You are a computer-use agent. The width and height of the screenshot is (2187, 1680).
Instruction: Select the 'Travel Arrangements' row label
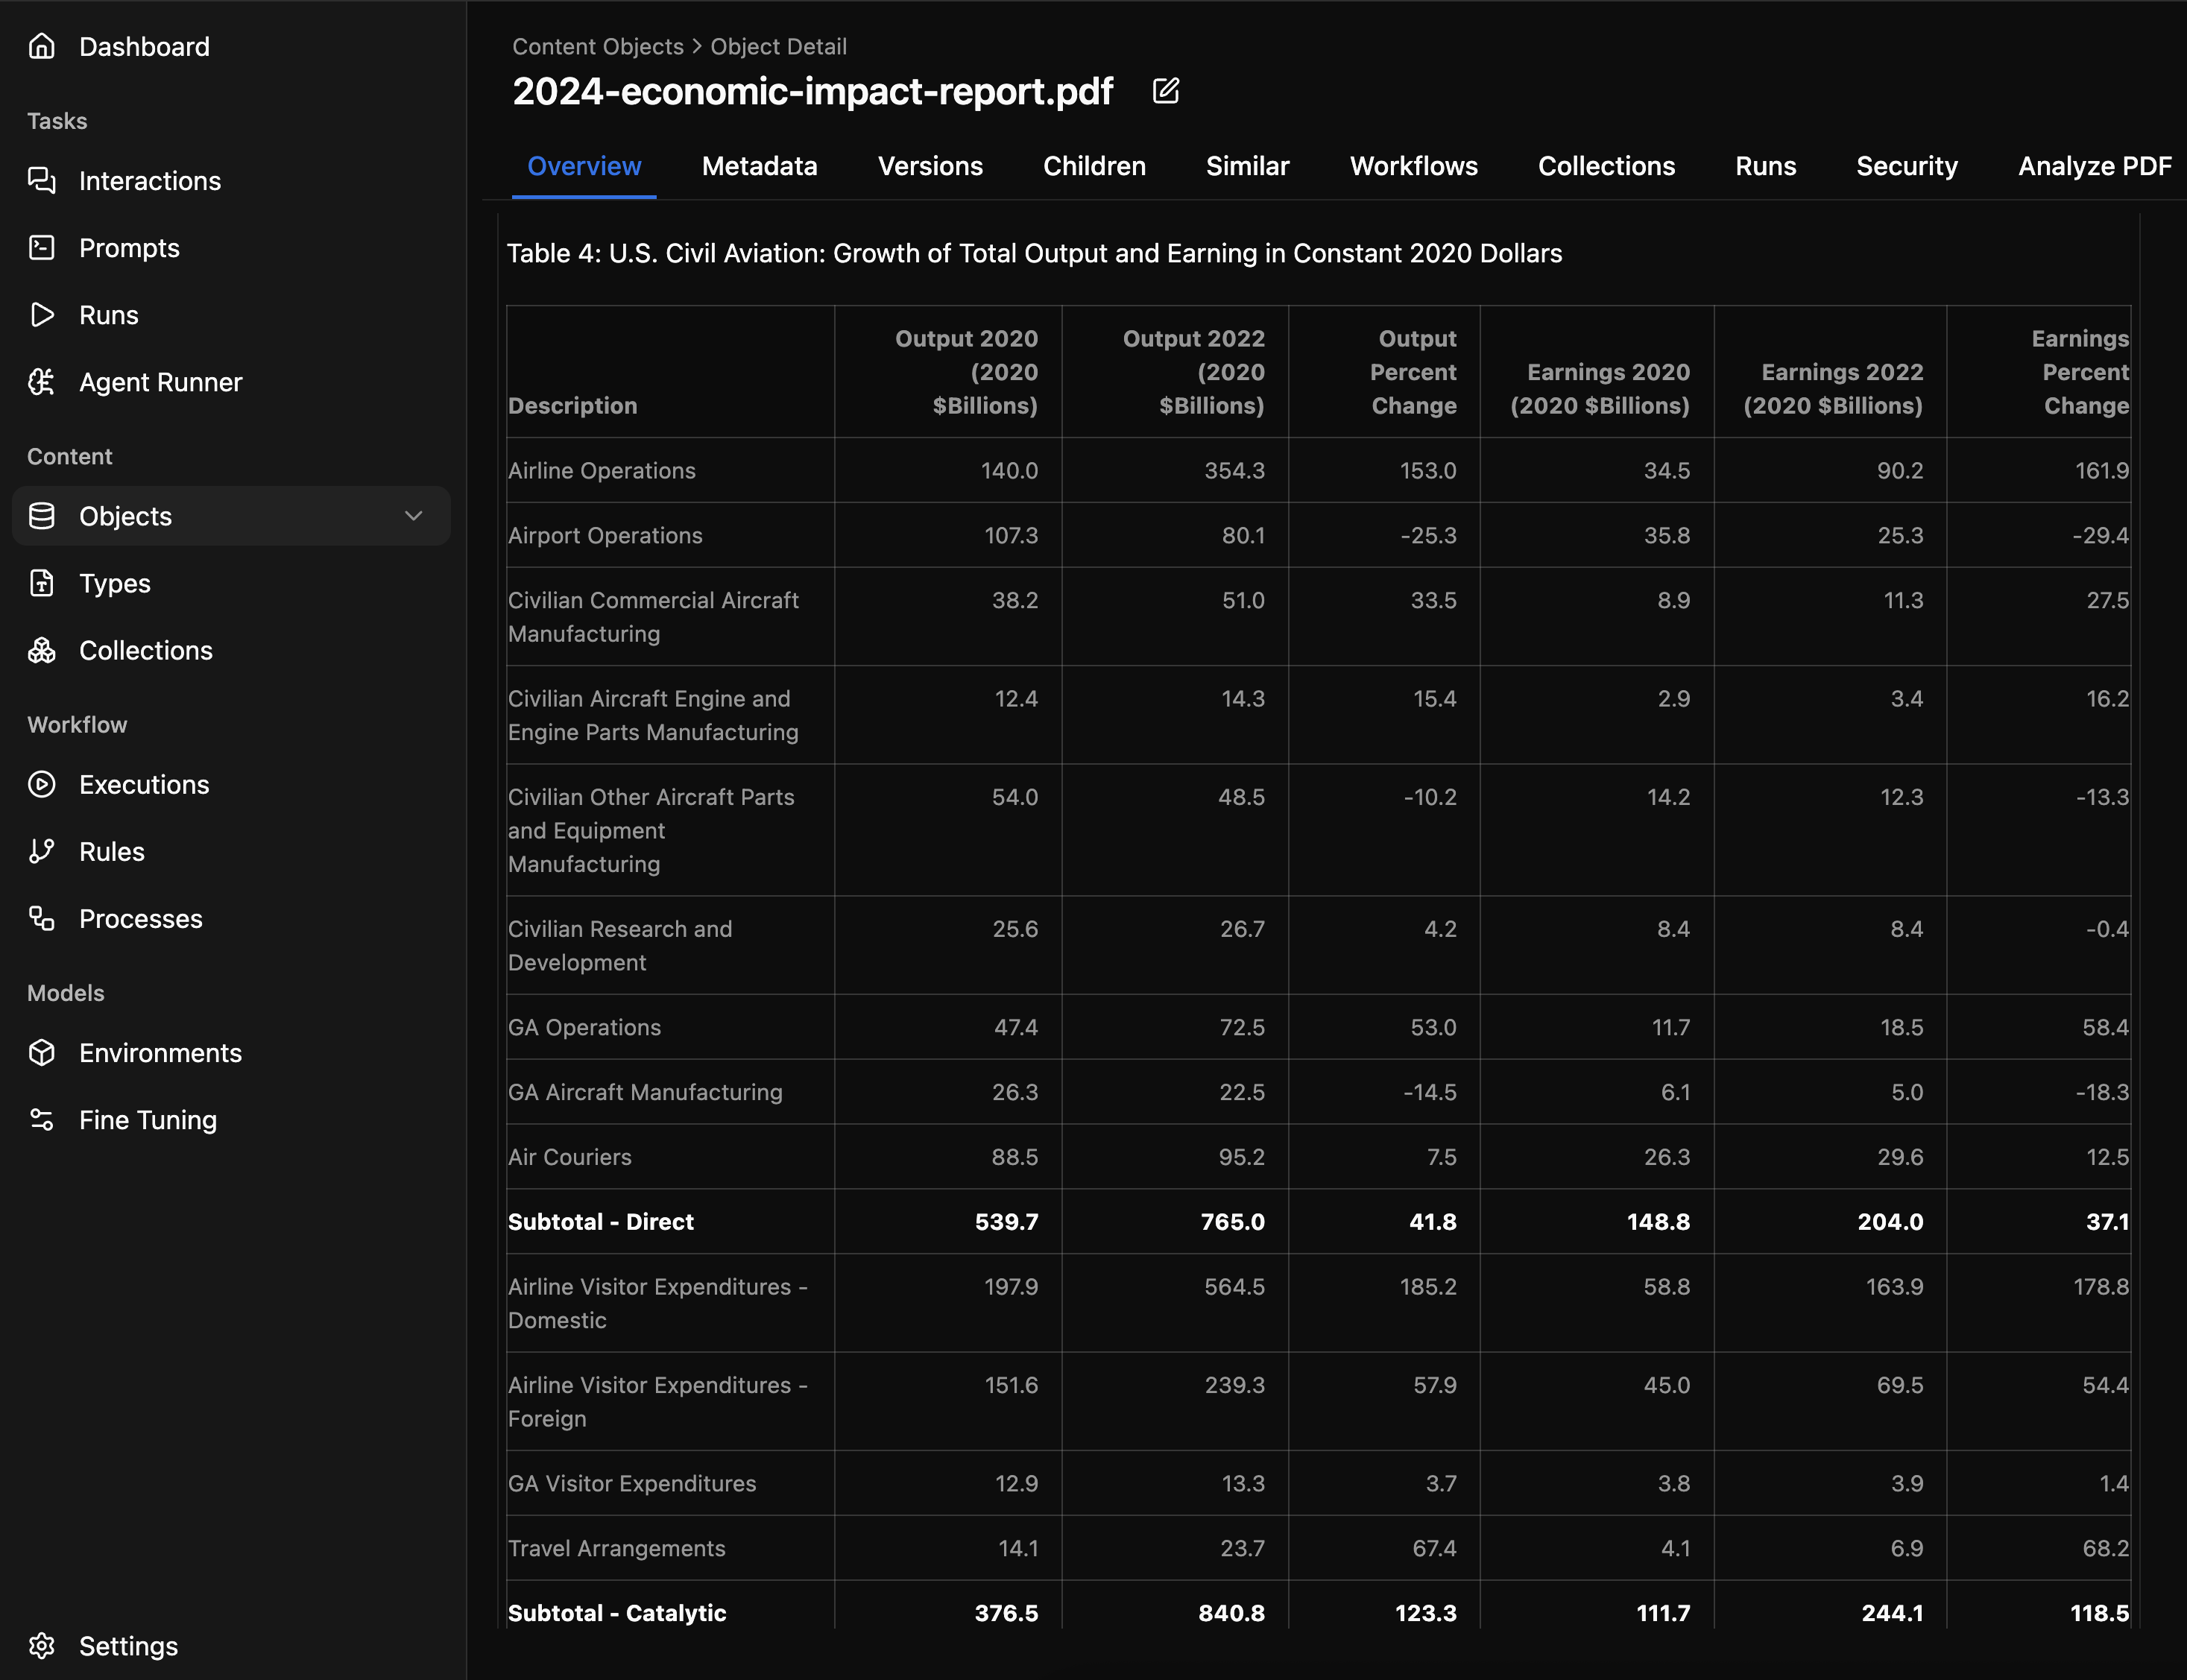616,1548
